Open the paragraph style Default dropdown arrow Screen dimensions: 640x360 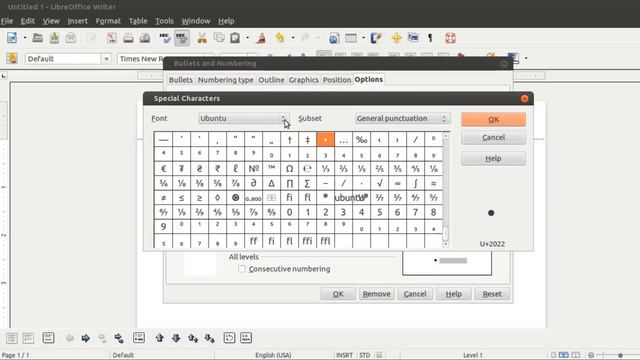click(106, 59)
